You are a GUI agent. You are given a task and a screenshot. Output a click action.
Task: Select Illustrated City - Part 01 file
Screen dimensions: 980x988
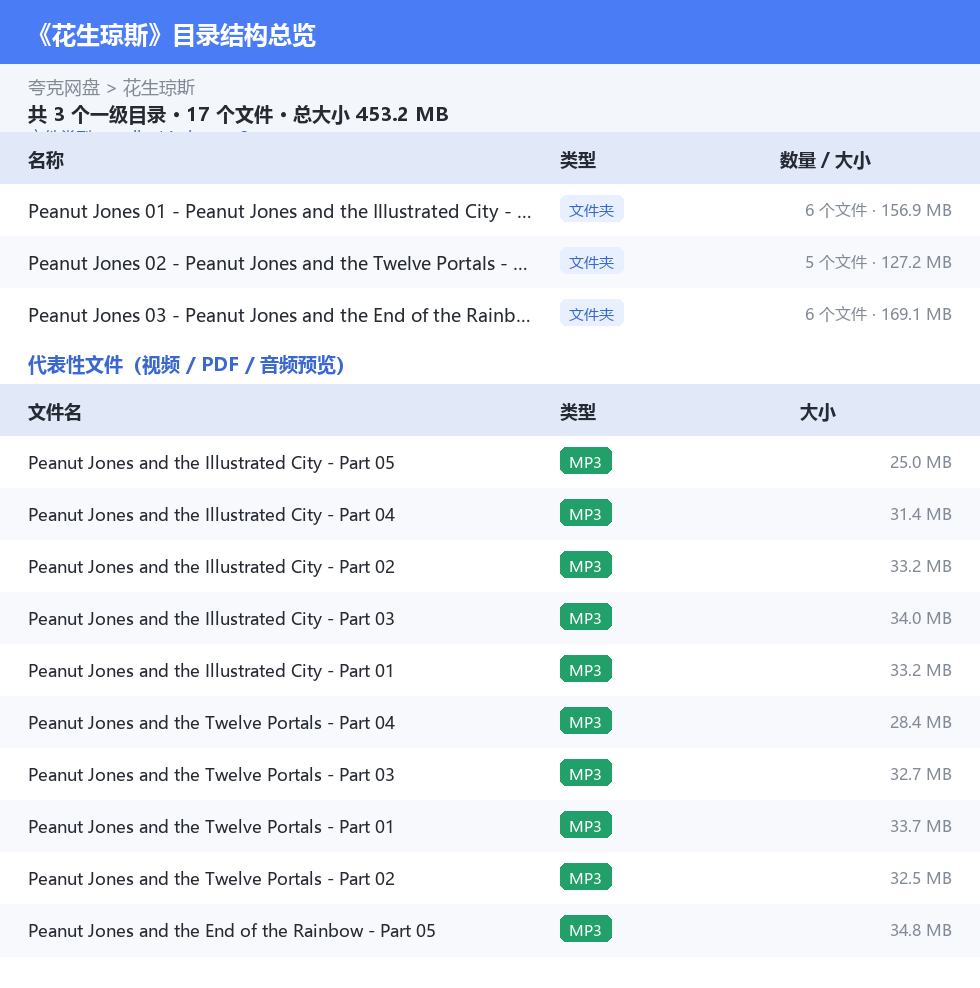[x=490, y=670]
